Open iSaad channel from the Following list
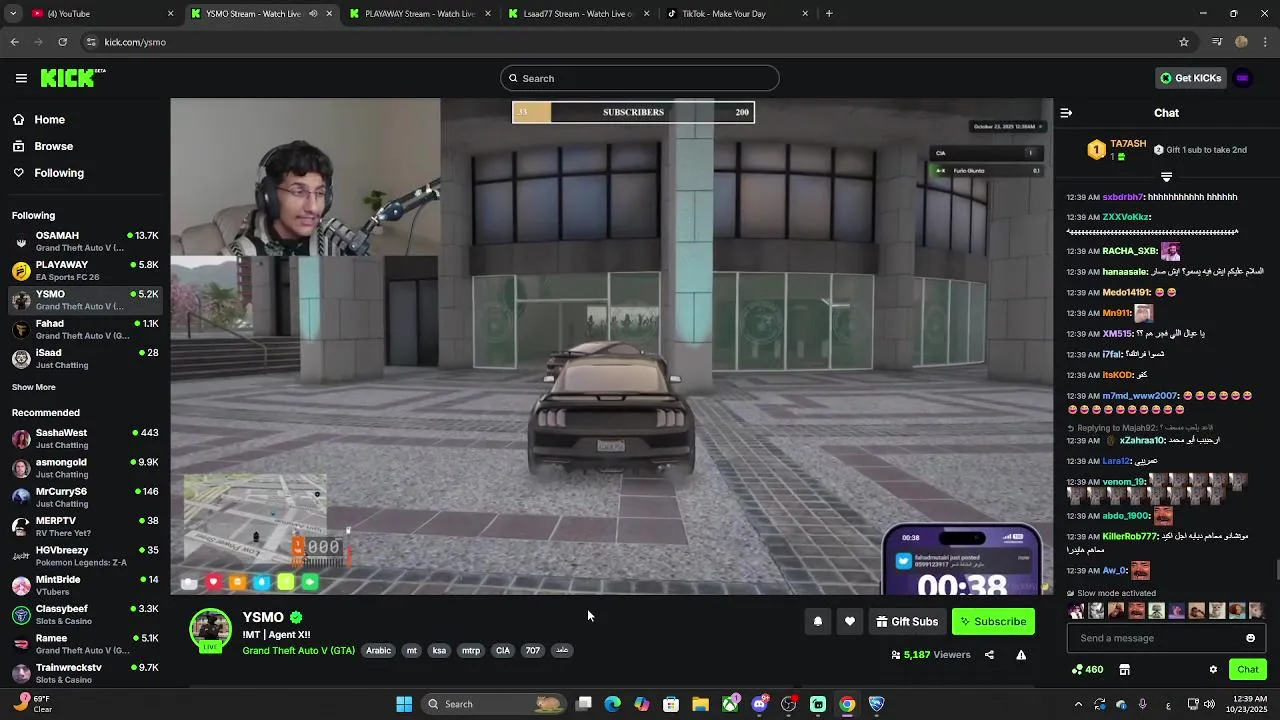 (85, 358)
